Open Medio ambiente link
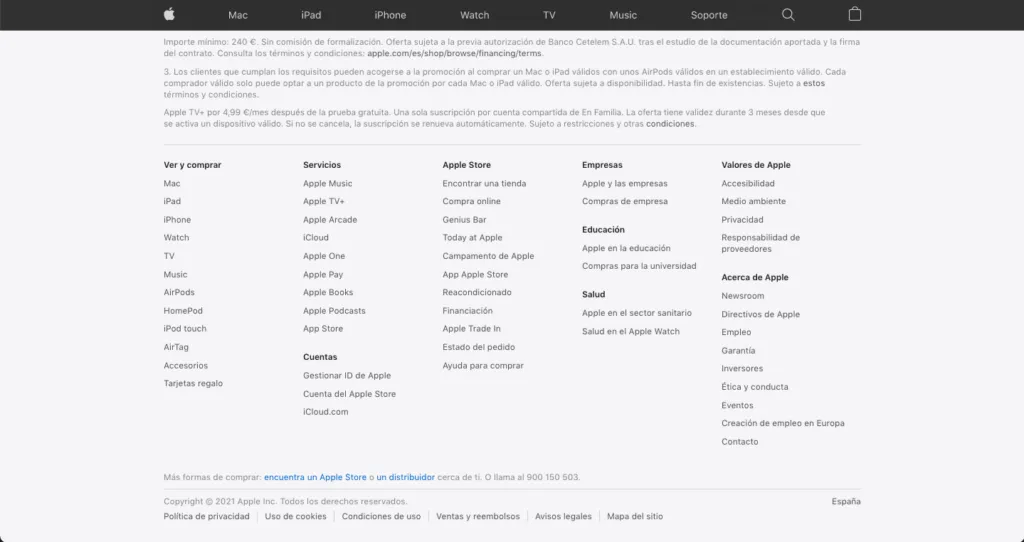This screenshot has height=542, width=1024. pyautogui.click(x=753, y=201)
